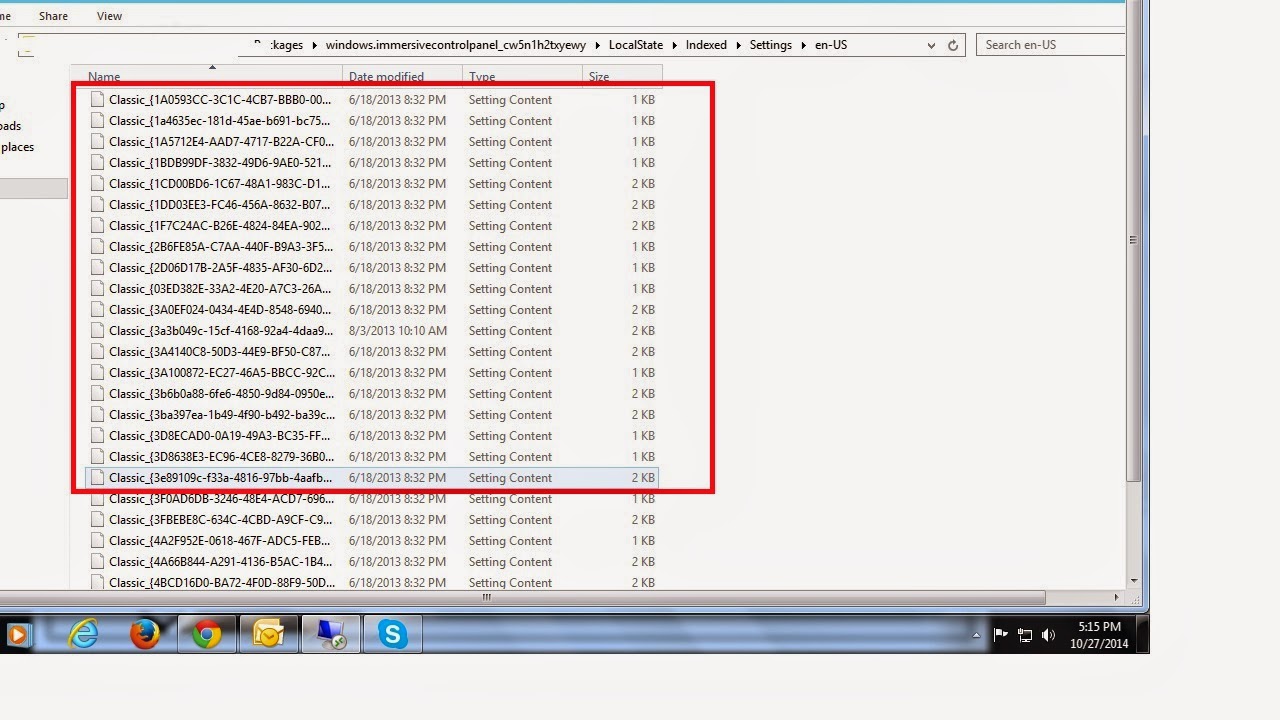The height and width of the screenshot is (720, 1280).
Task: Sort by the Date modified column header
Action: 387,76
